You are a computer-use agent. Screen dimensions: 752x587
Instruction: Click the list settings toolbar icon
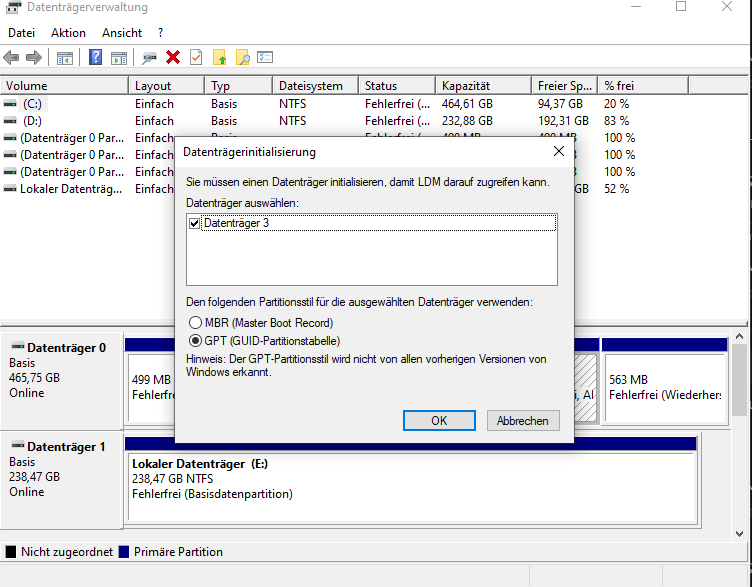click(265, 58)
